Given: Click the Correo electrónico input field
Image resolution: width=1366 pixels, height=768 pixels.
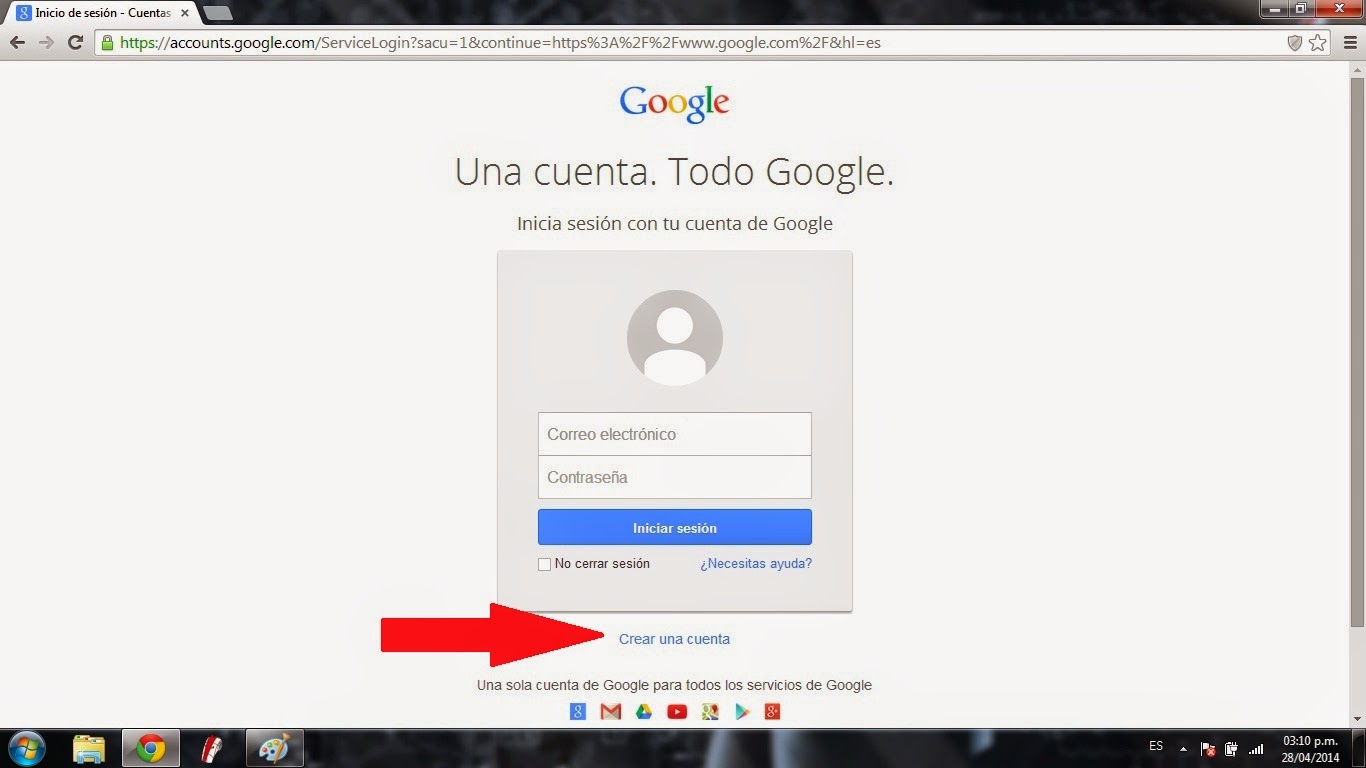Looking at the screenshot, I should click(x=675, y=433).
